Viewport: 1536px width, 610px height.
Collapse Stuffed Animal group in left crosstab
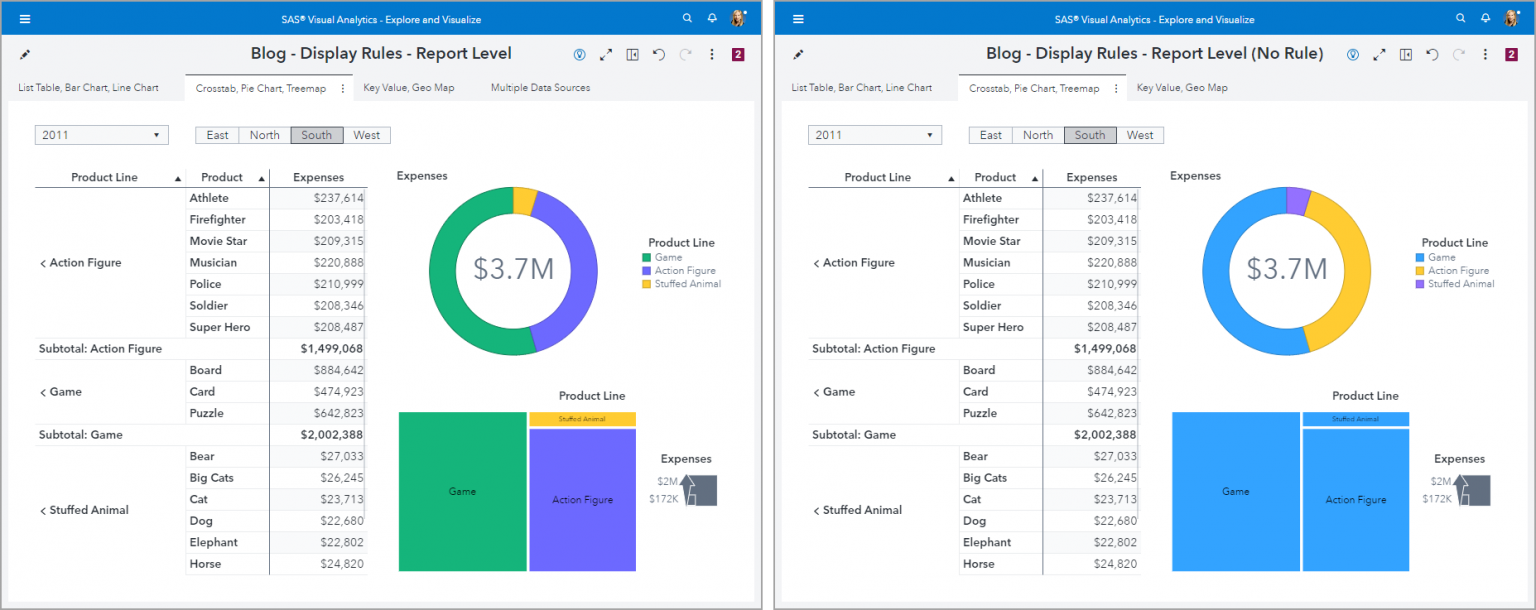tap(43, 510)
